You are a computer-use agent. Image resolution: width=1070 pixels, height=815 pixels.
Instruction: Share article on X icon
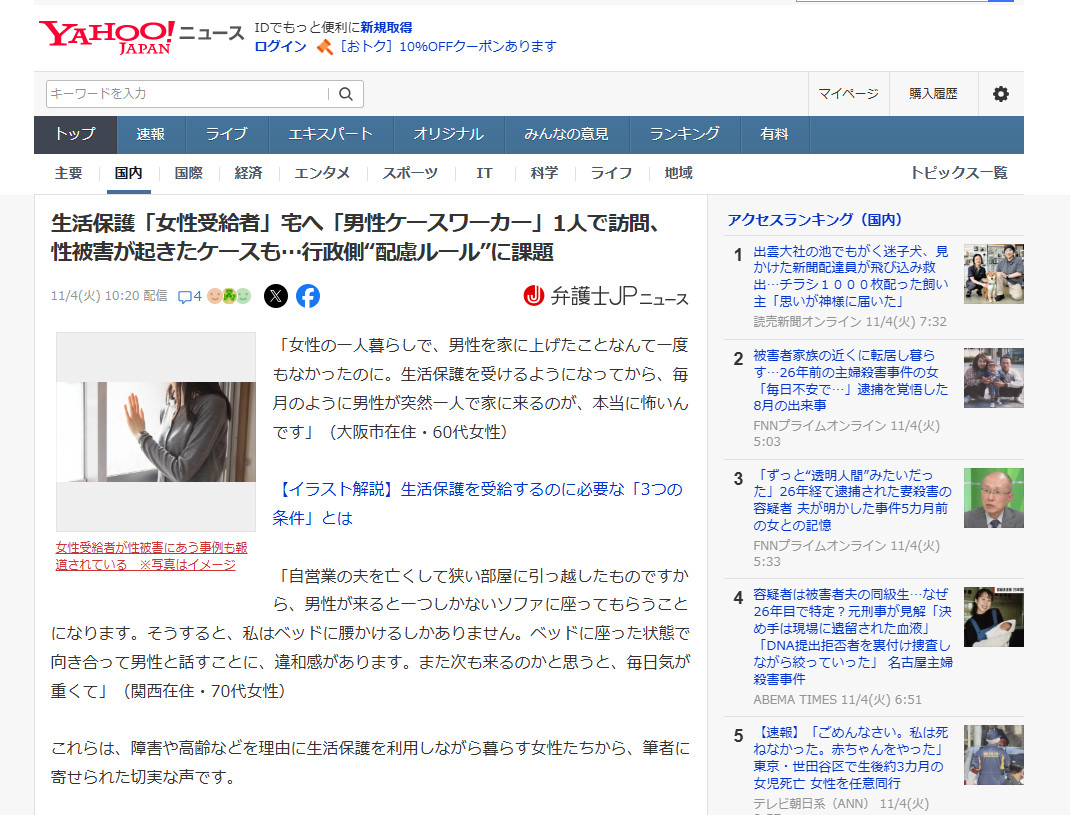click(x=276, y=296)
